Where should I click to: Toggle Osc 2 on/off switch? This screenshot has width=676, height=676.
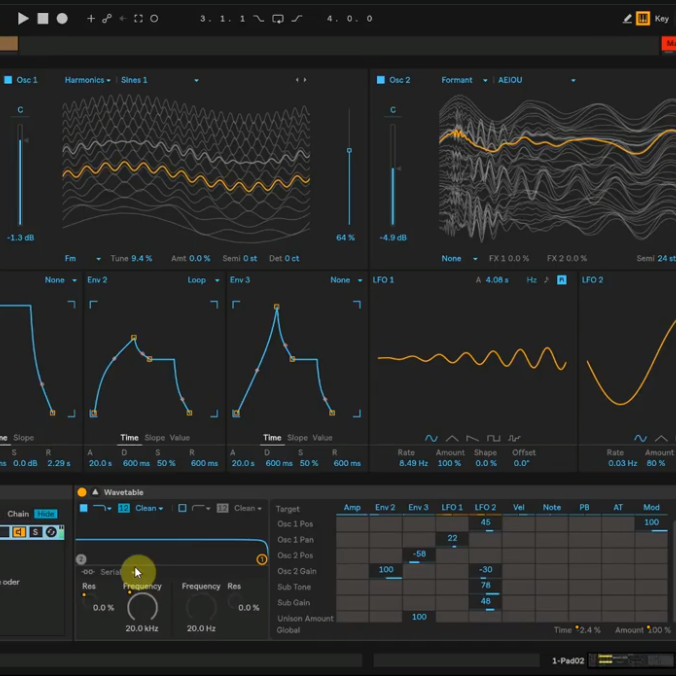click(x=380, y=80)
